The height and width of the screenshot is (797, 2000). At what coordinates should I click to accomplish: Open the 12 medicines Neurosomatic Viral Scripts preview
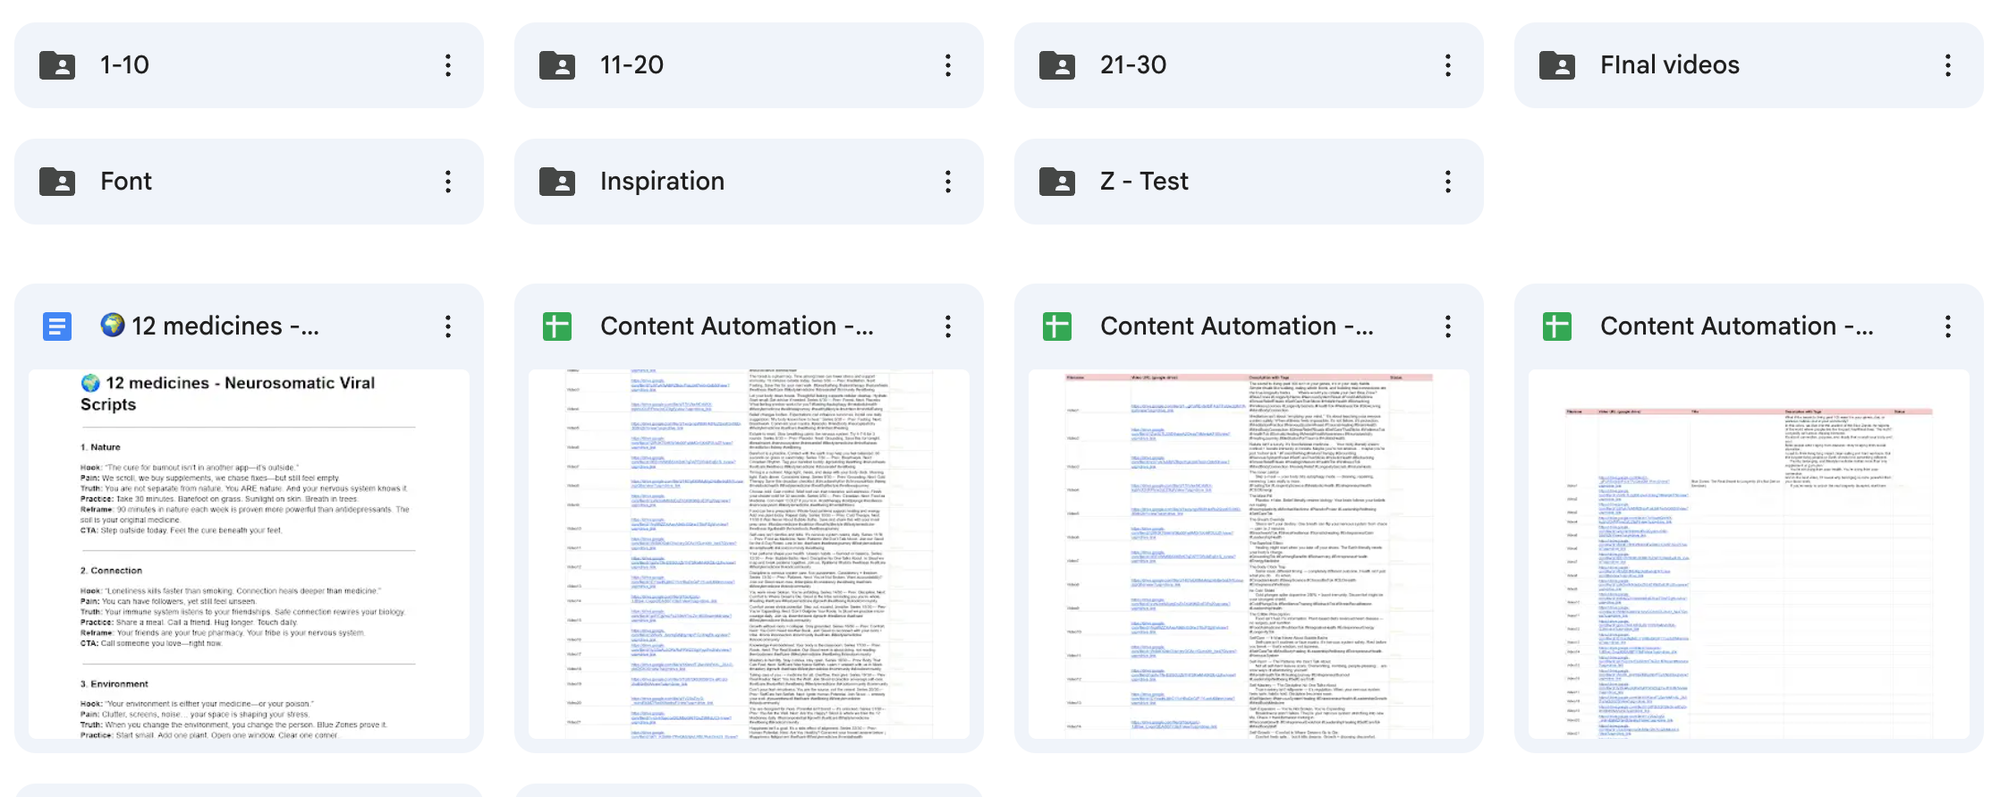(249, 554)
